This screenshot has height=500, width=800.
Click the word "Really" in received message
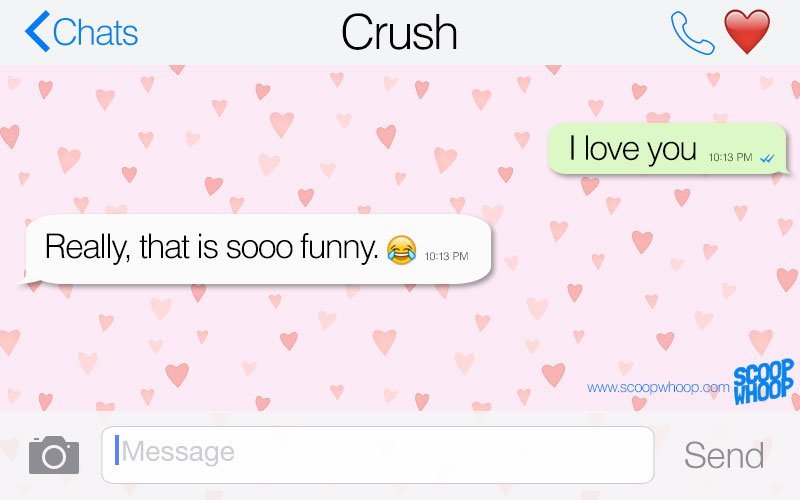point(87,248)
